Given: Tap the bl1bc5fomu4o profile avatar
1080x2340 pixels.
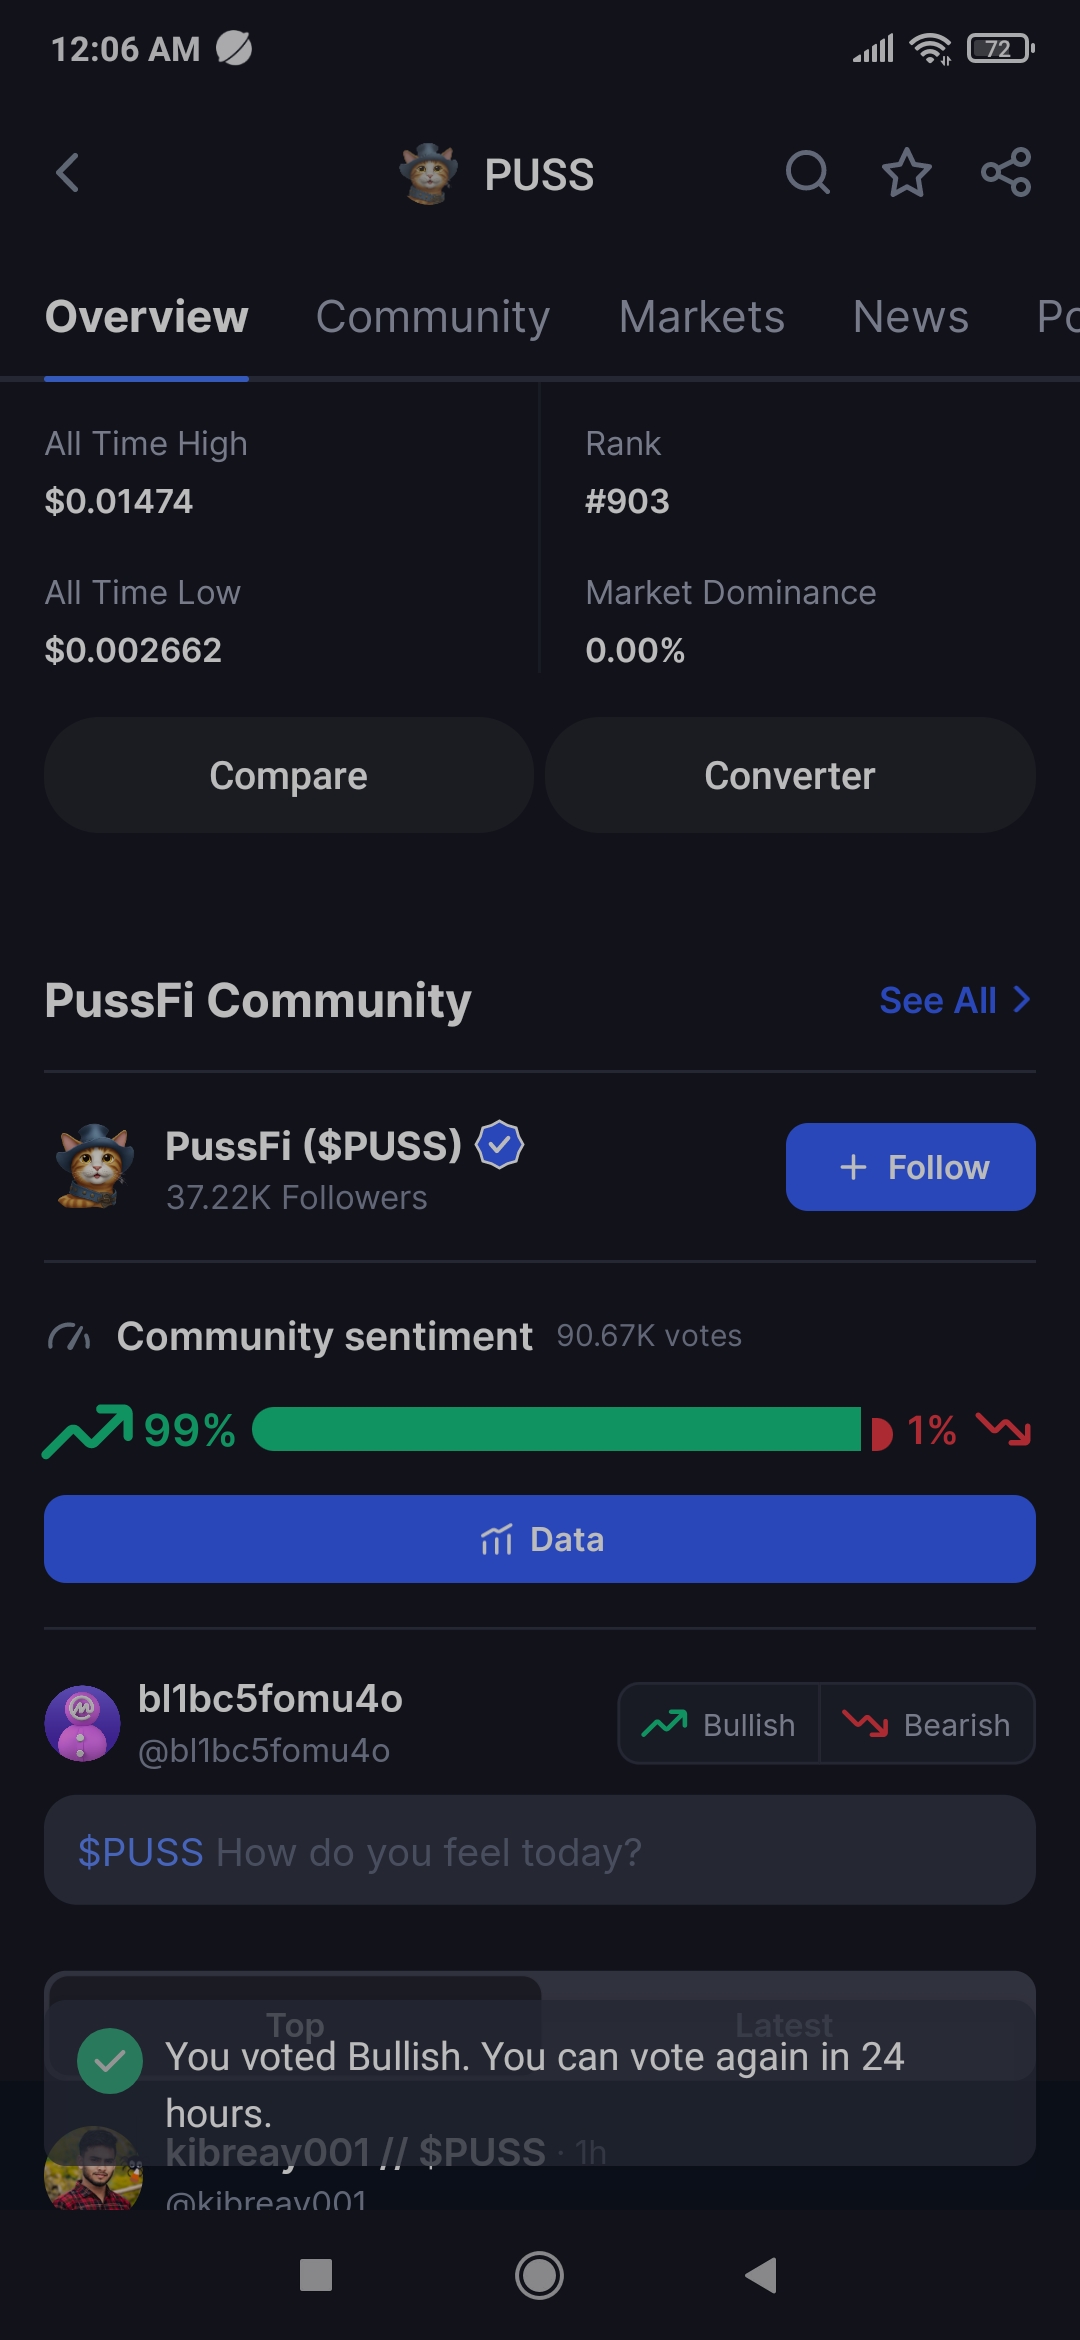Looking at the screenshot, I should click(x=83, y=1723).
